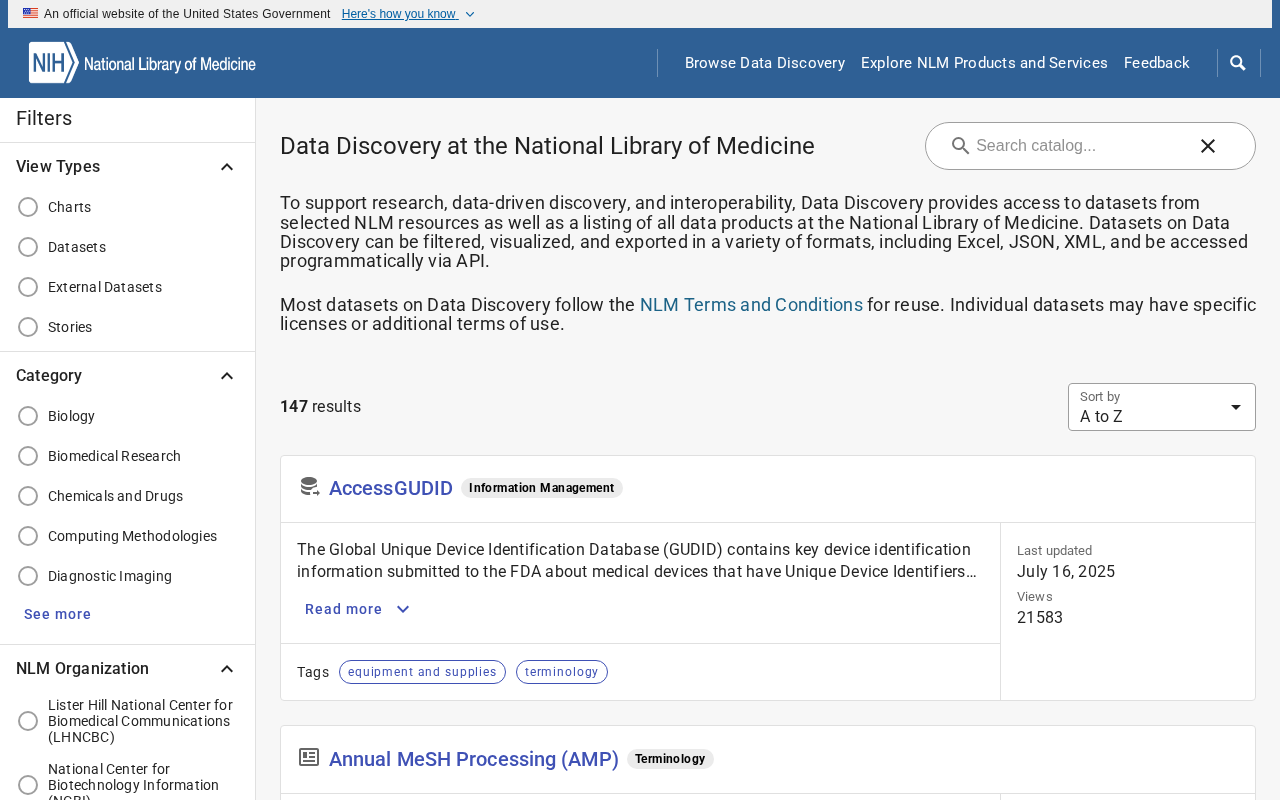Screen dimensions: 1280x800
Task: Select the Charts view type
Action: [x=28, y=207]
